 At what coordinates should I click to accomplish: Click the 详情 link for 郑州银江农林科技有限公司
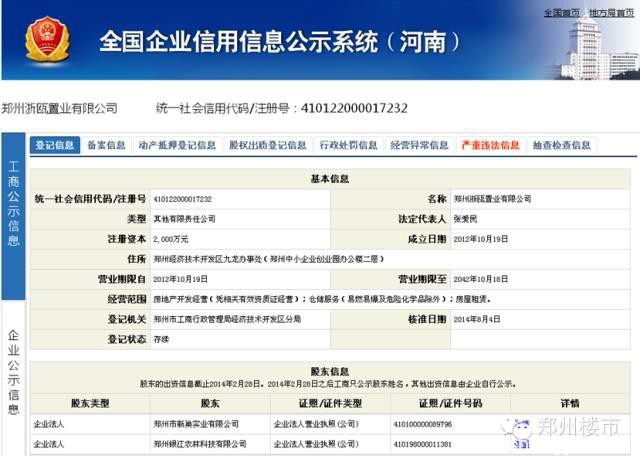(521, 444)
